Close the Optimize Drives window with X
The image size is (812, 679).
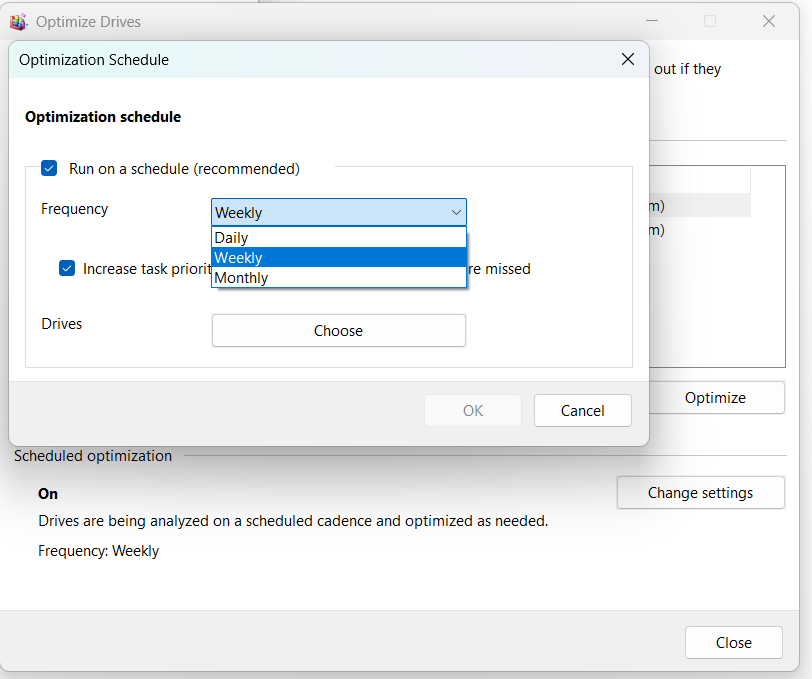click(768, 21)
